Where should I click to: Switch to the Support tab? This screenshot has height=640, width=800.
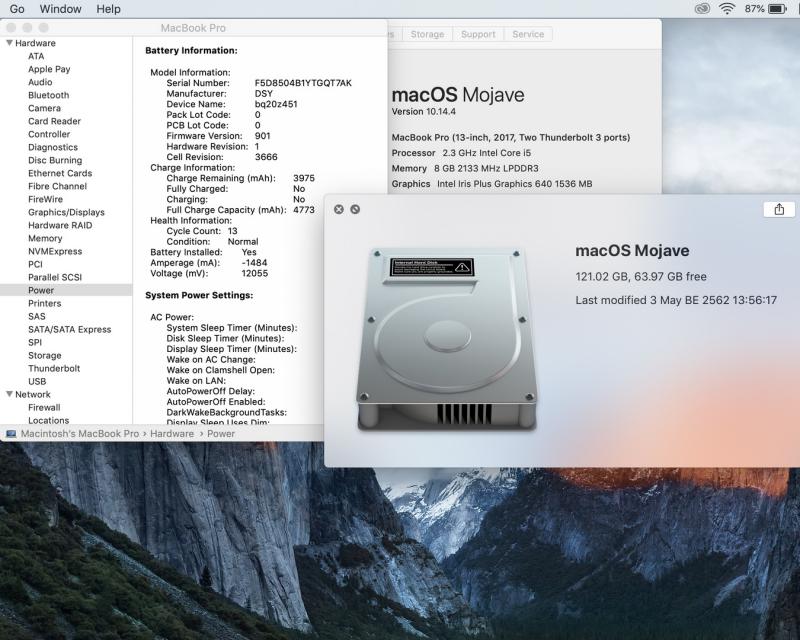tap(478, 34)
